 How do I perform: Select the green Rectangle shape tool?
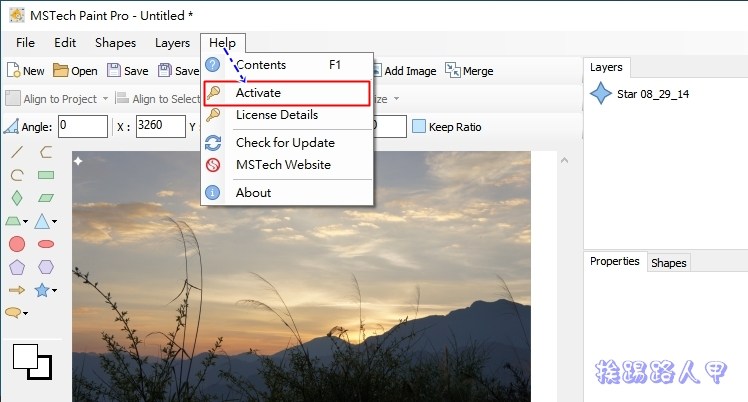pyautogui.click(x=46, y=175)
